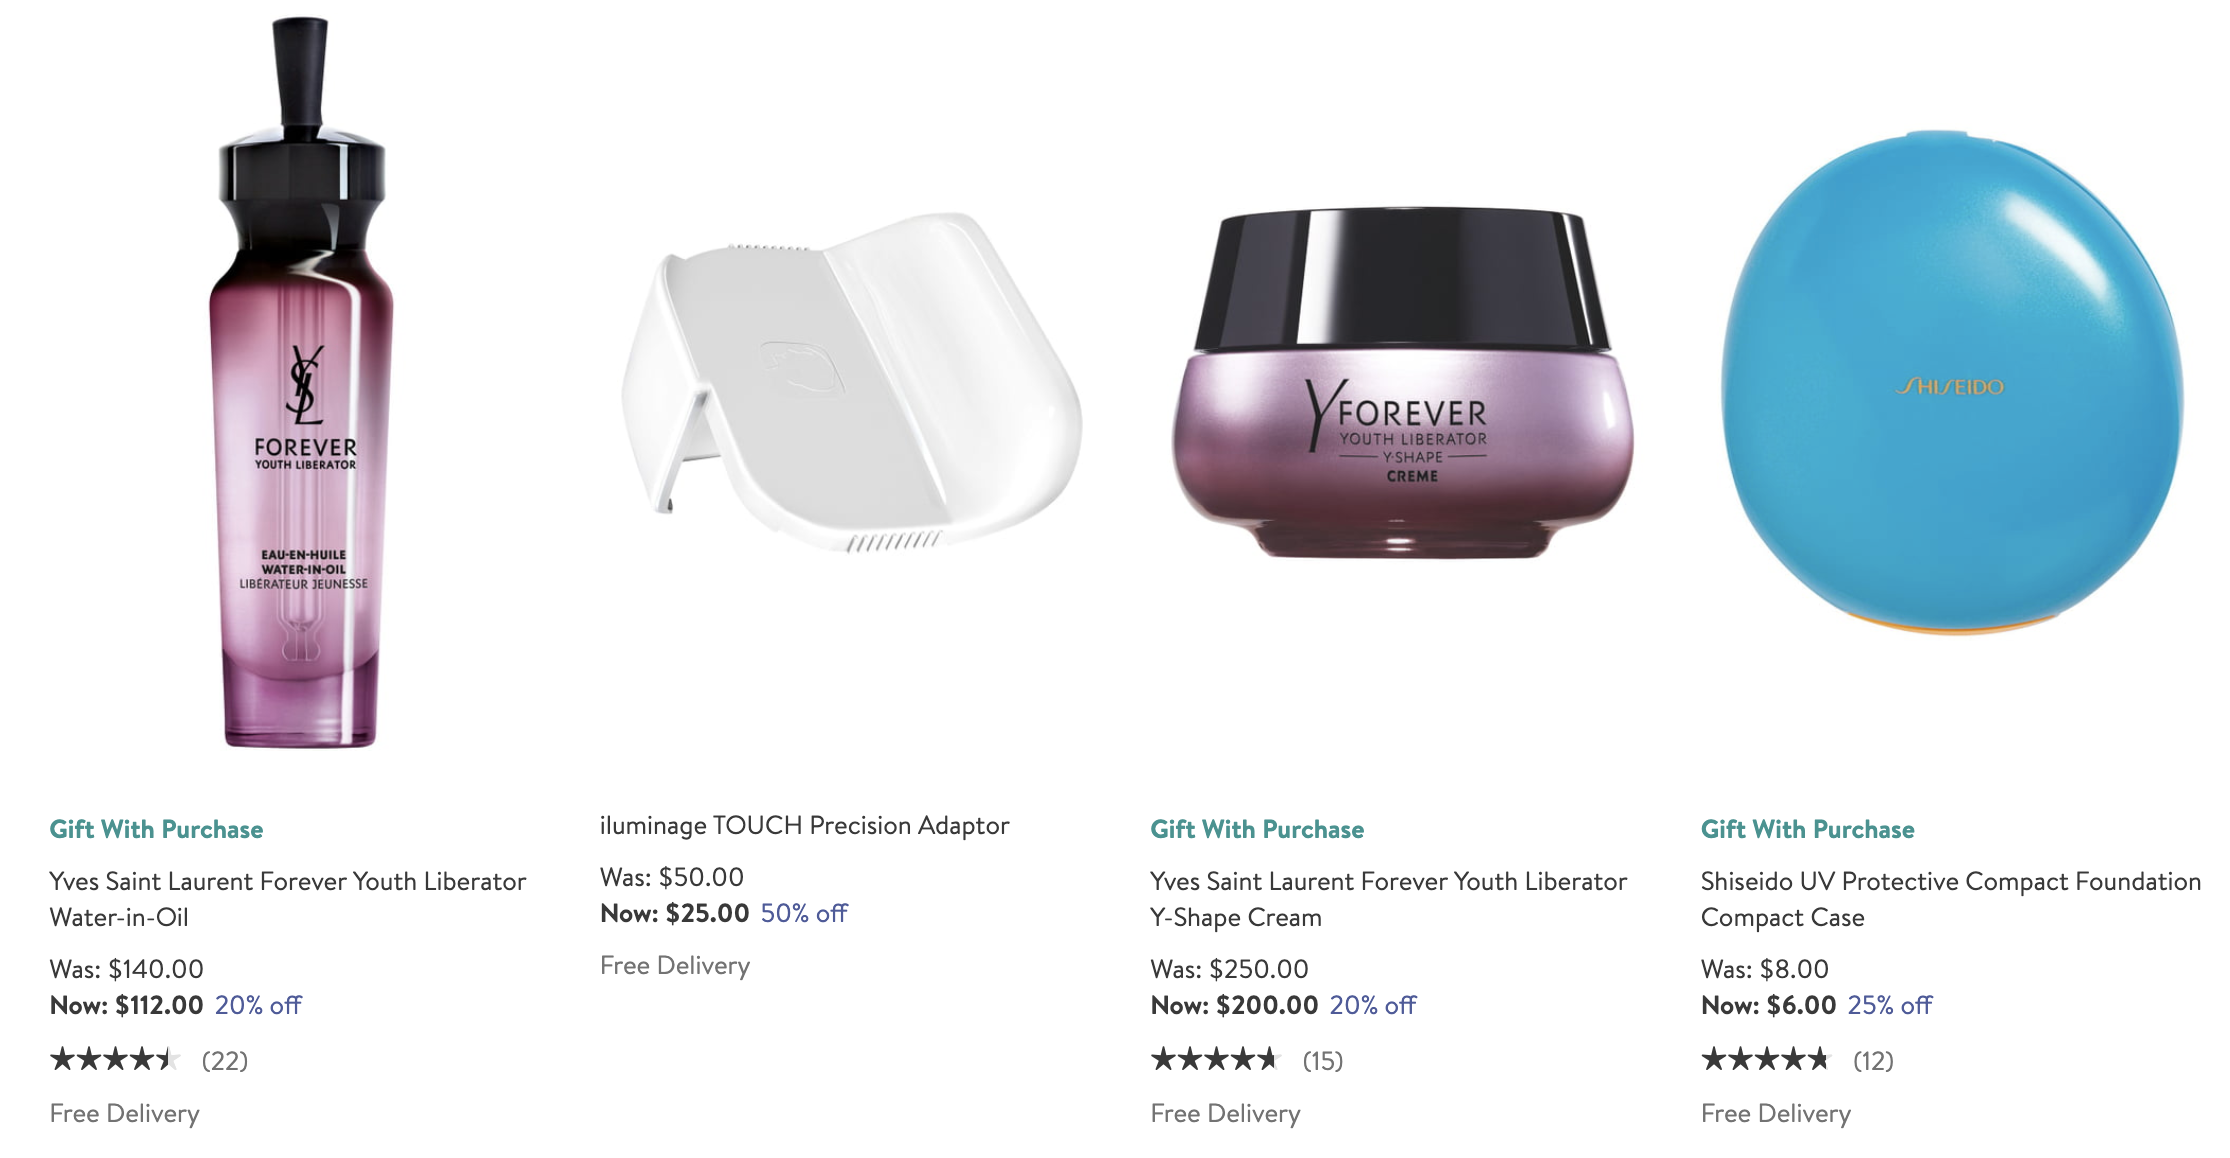This screenshot has height=1158, width=2230.
Task: Open the 15 reviews count
Action: coord(1323,1061)
